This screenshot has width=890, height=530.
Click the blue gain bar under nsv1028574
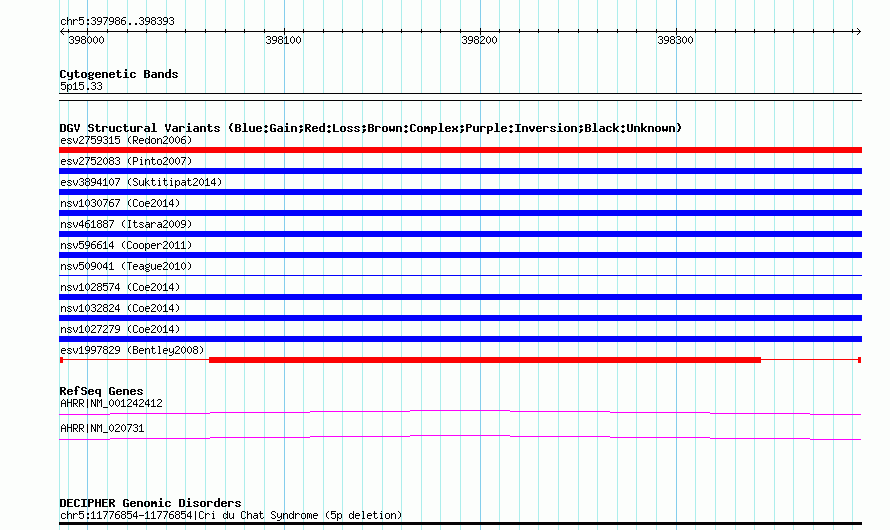460,297
